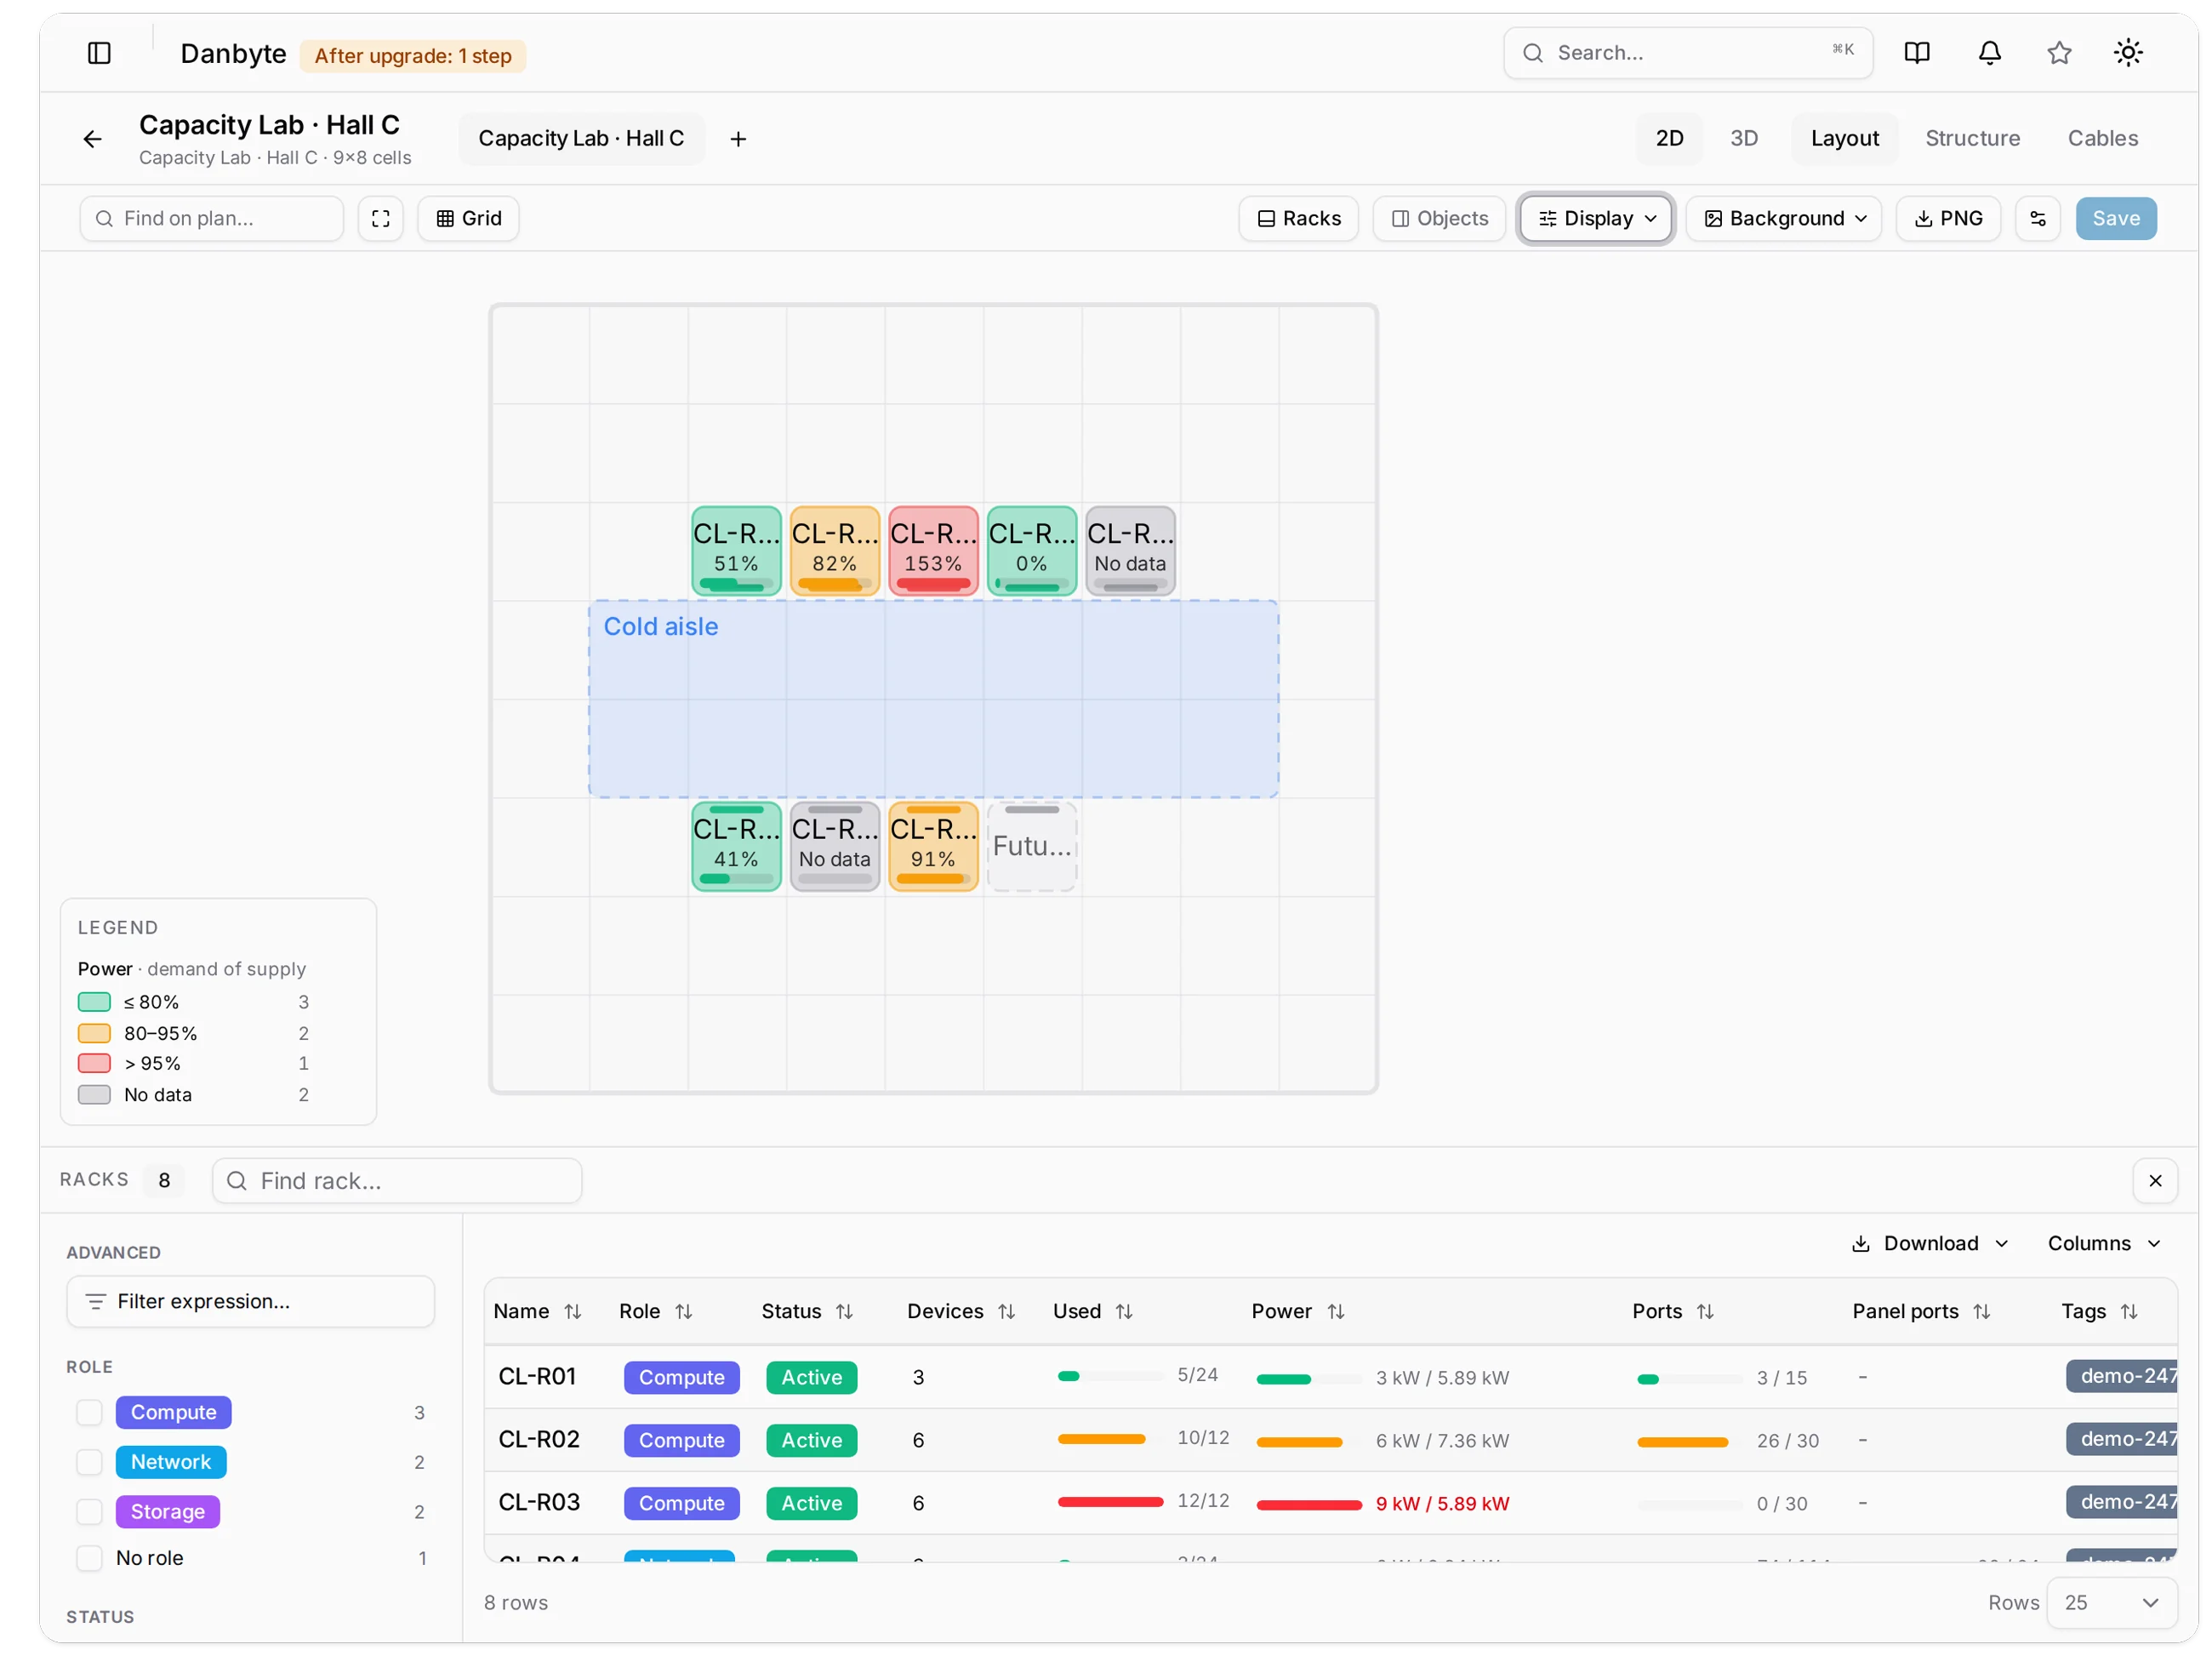The image size is (2212, 1656).
Task: Expand the Columns menu
Action: tap(2103, 1243)
